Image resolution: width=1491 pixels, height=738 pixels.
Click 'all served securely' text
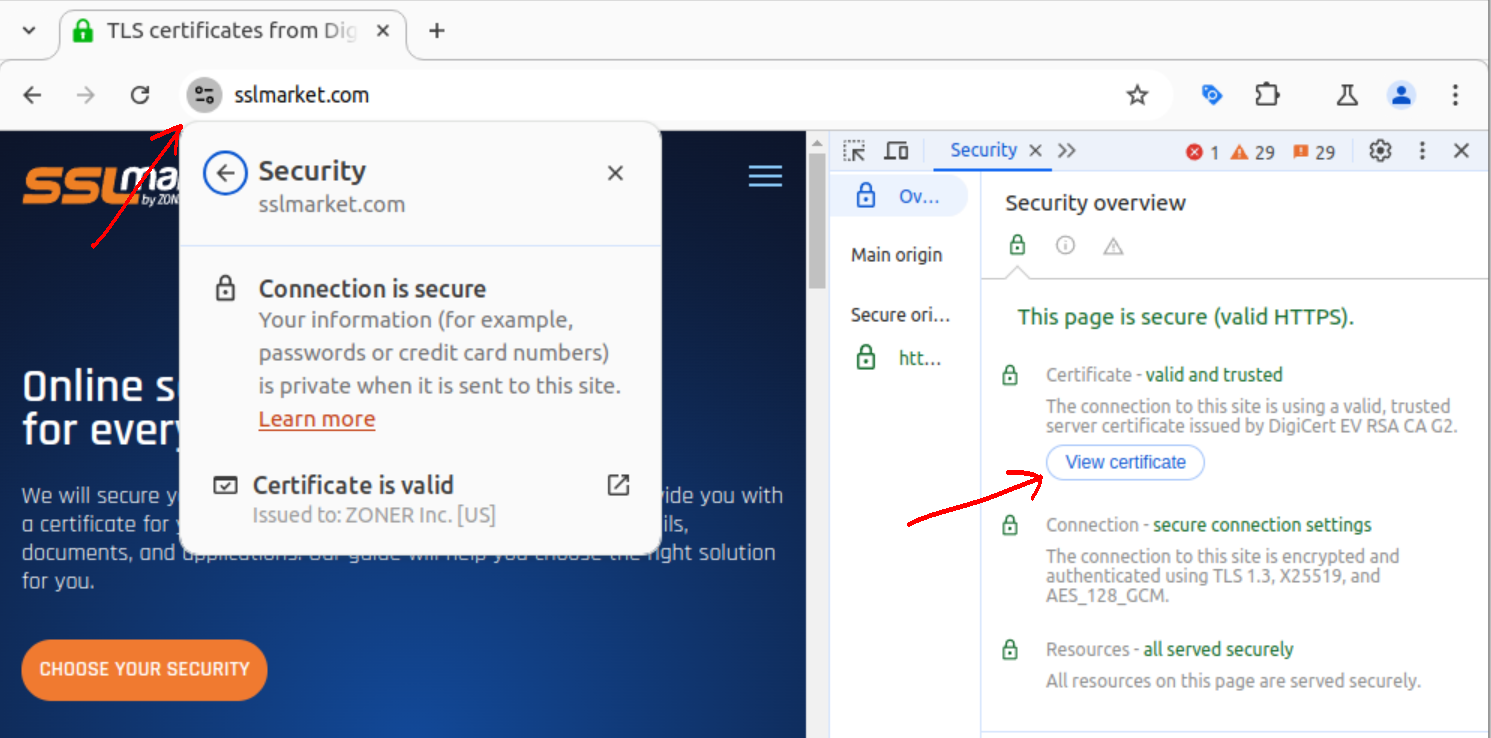(1218, 650)
